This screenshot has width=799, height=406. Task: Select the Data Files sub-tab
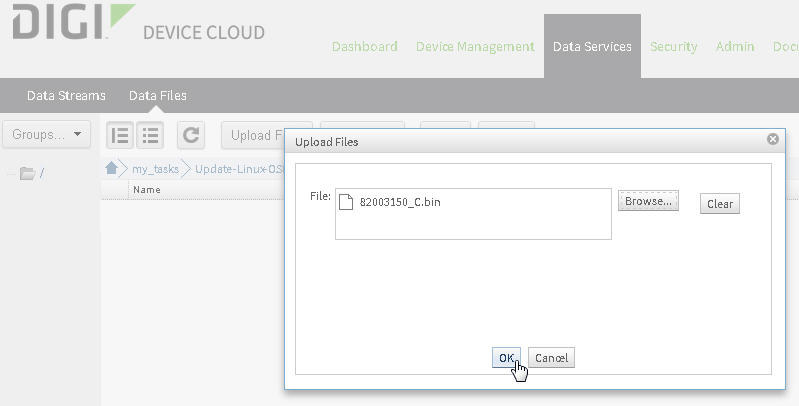click(158, 96)
